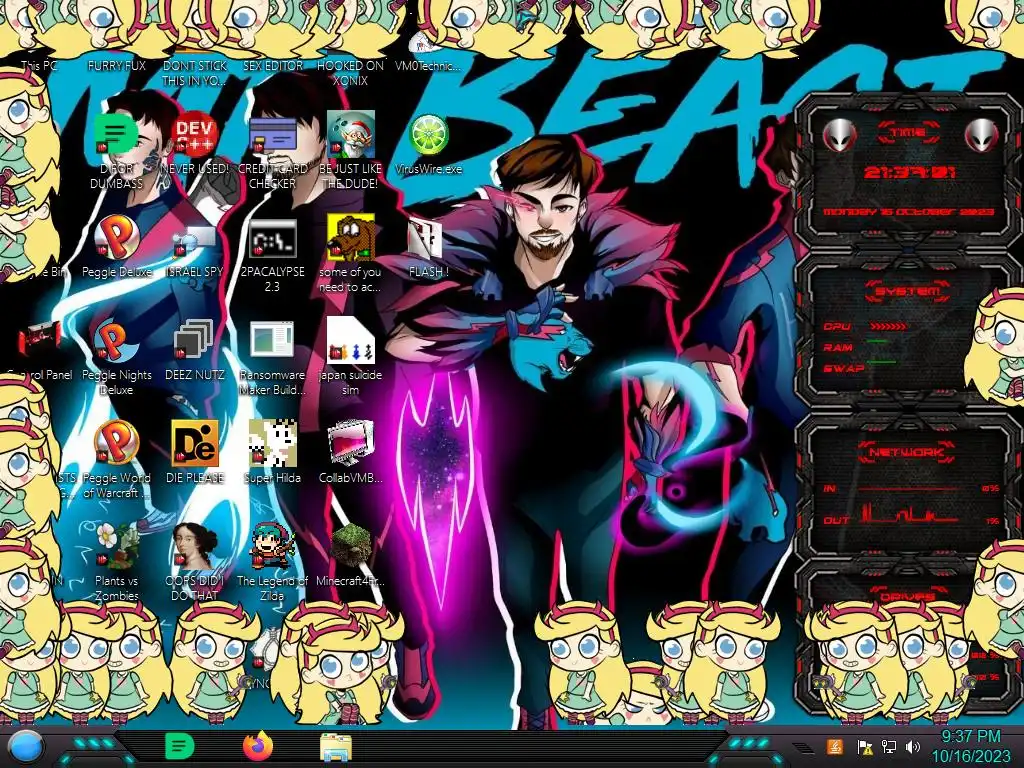
Task: Open Action Center flag tray icon
Action: 864,747
